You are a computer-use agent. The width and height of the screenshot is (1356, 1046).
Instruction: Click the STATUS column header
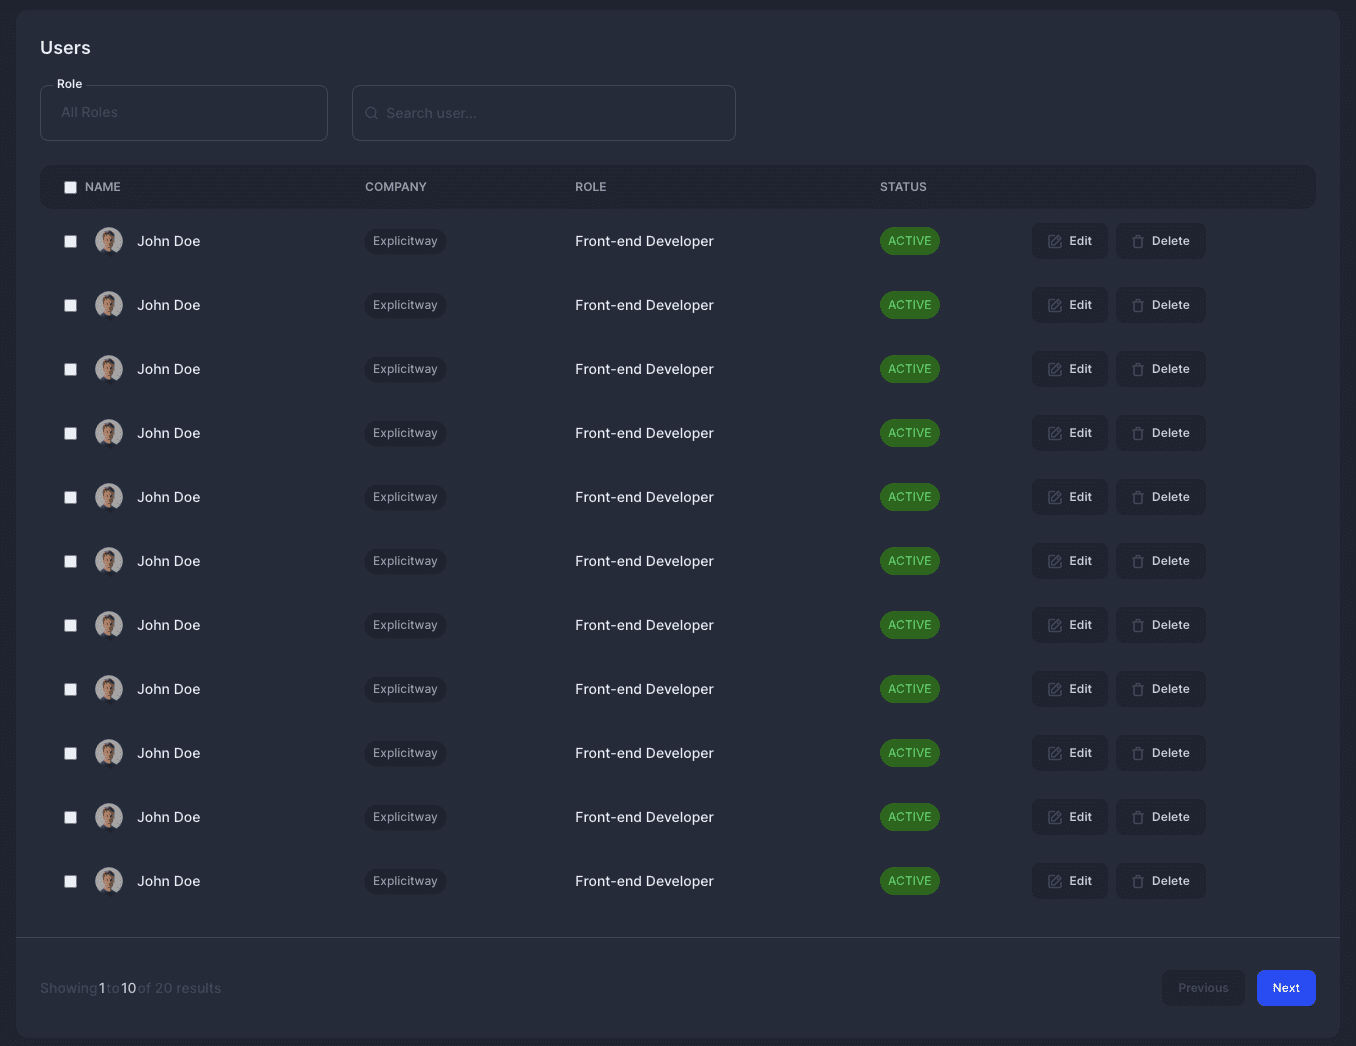coord(902,187)
